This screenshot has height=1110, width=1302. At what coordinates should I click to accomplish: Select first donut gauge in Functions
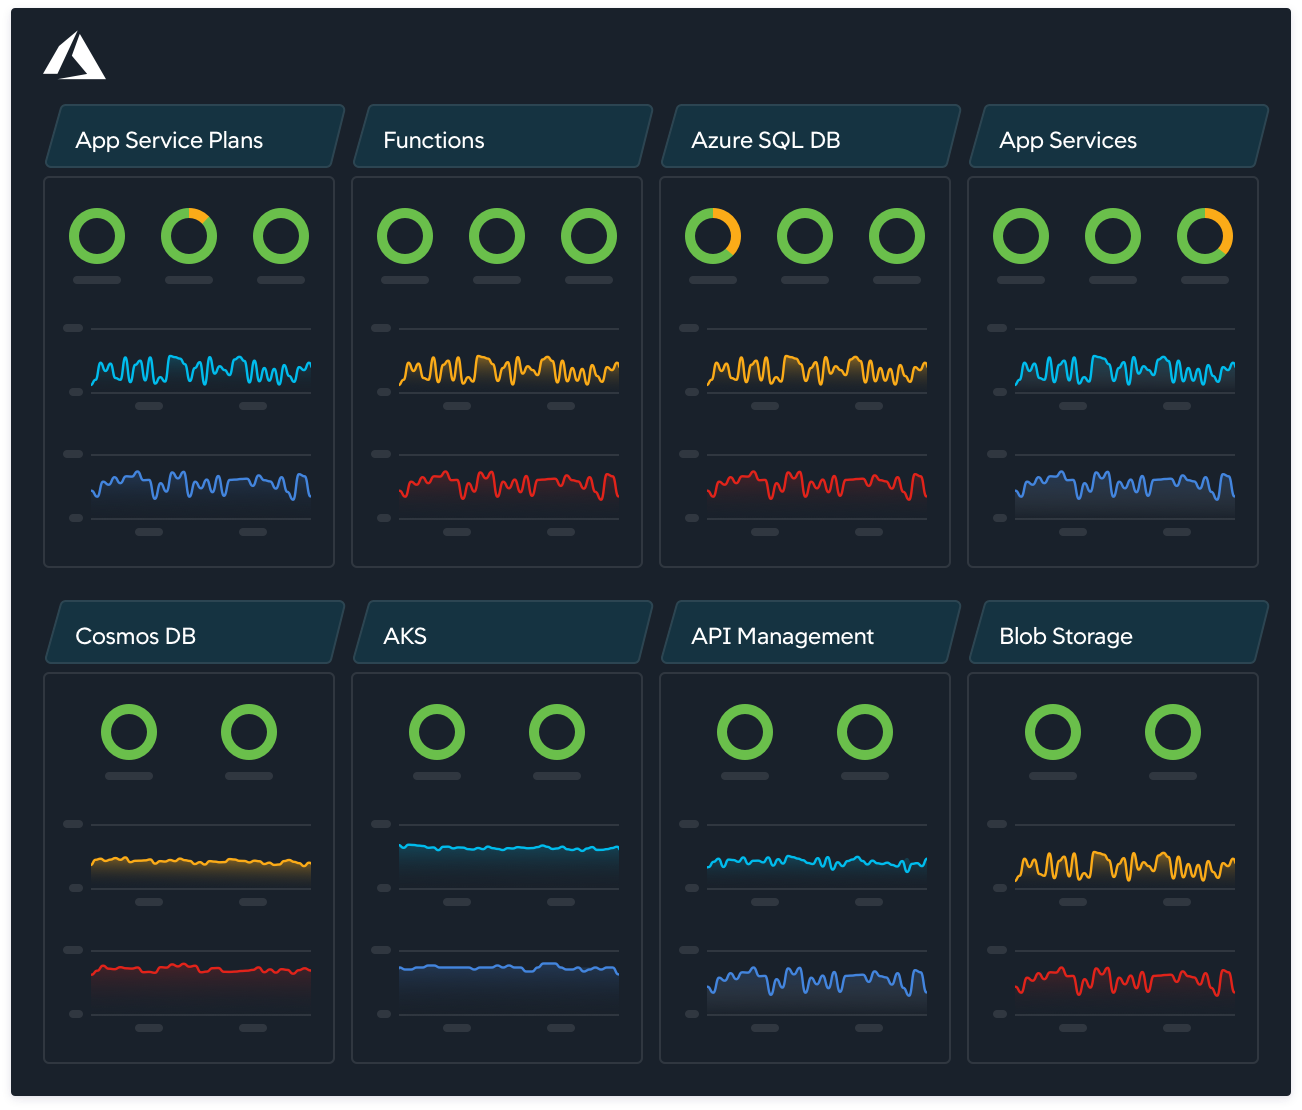(x=405, y=236)
